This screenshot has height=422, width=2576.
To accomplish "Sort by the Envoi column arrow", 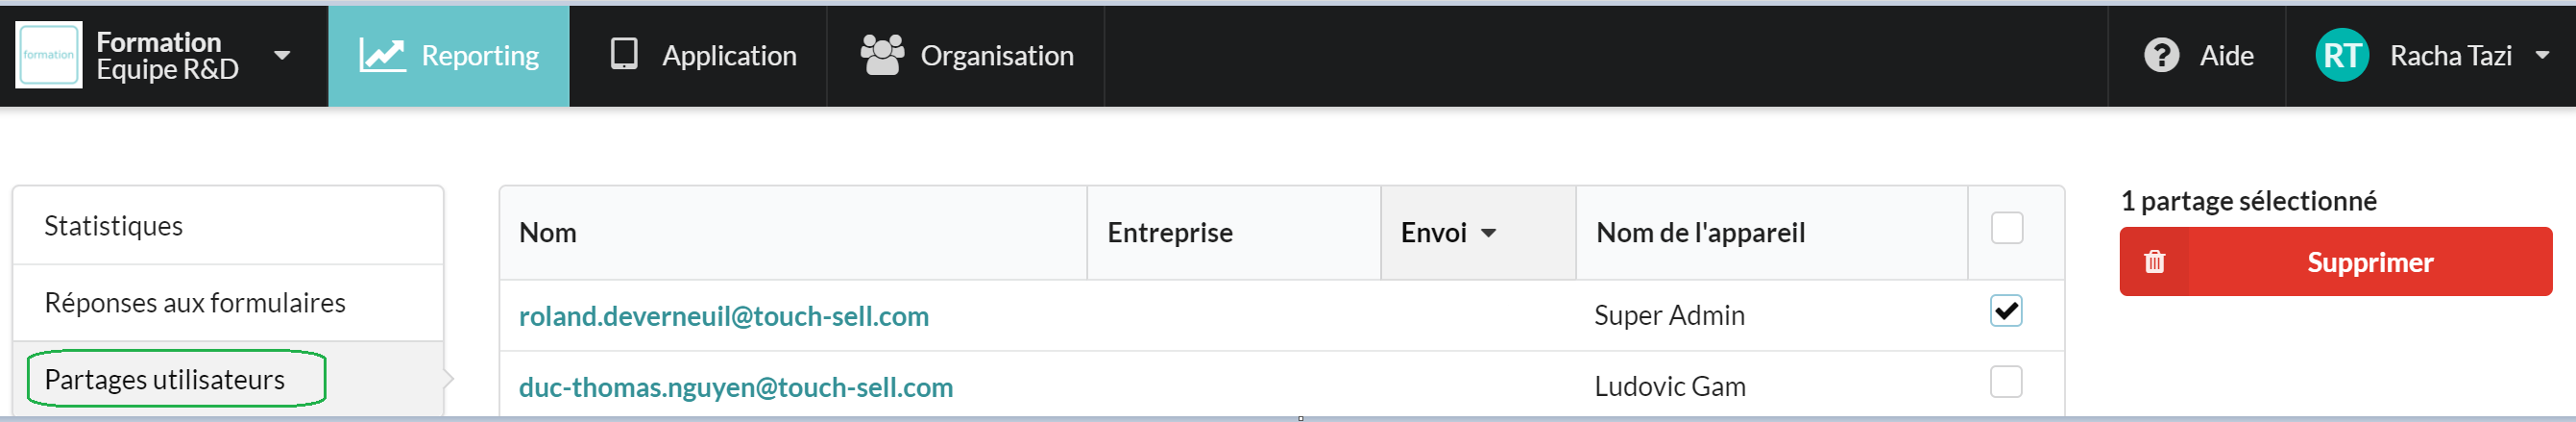I will tap(1488, 233).
